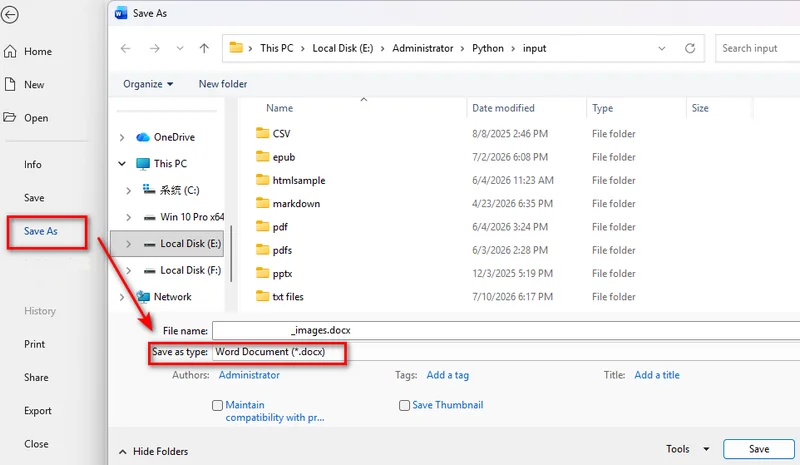Sort by the Name column header
800x465 pixels.
tap(280, 108)
